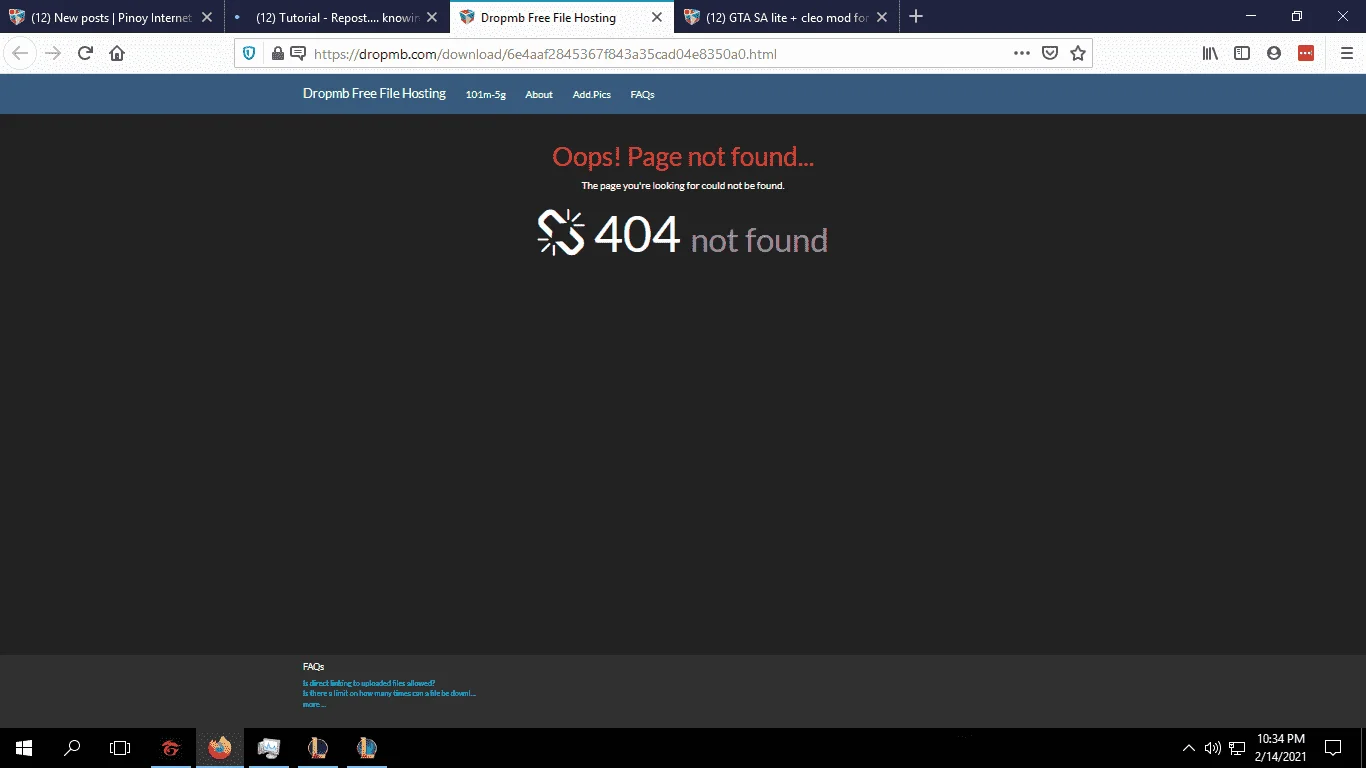Open 'Is direct linking to uploaded files allowed?' link
1366x768 pixels.
pos(369,683)
